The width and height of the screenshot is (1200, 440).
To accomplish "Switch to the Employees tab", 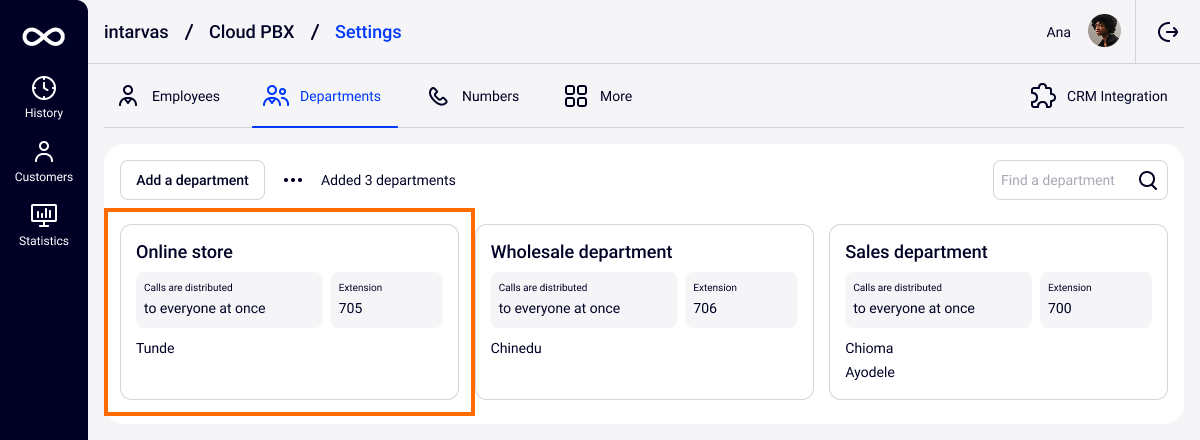I will 169,97.
